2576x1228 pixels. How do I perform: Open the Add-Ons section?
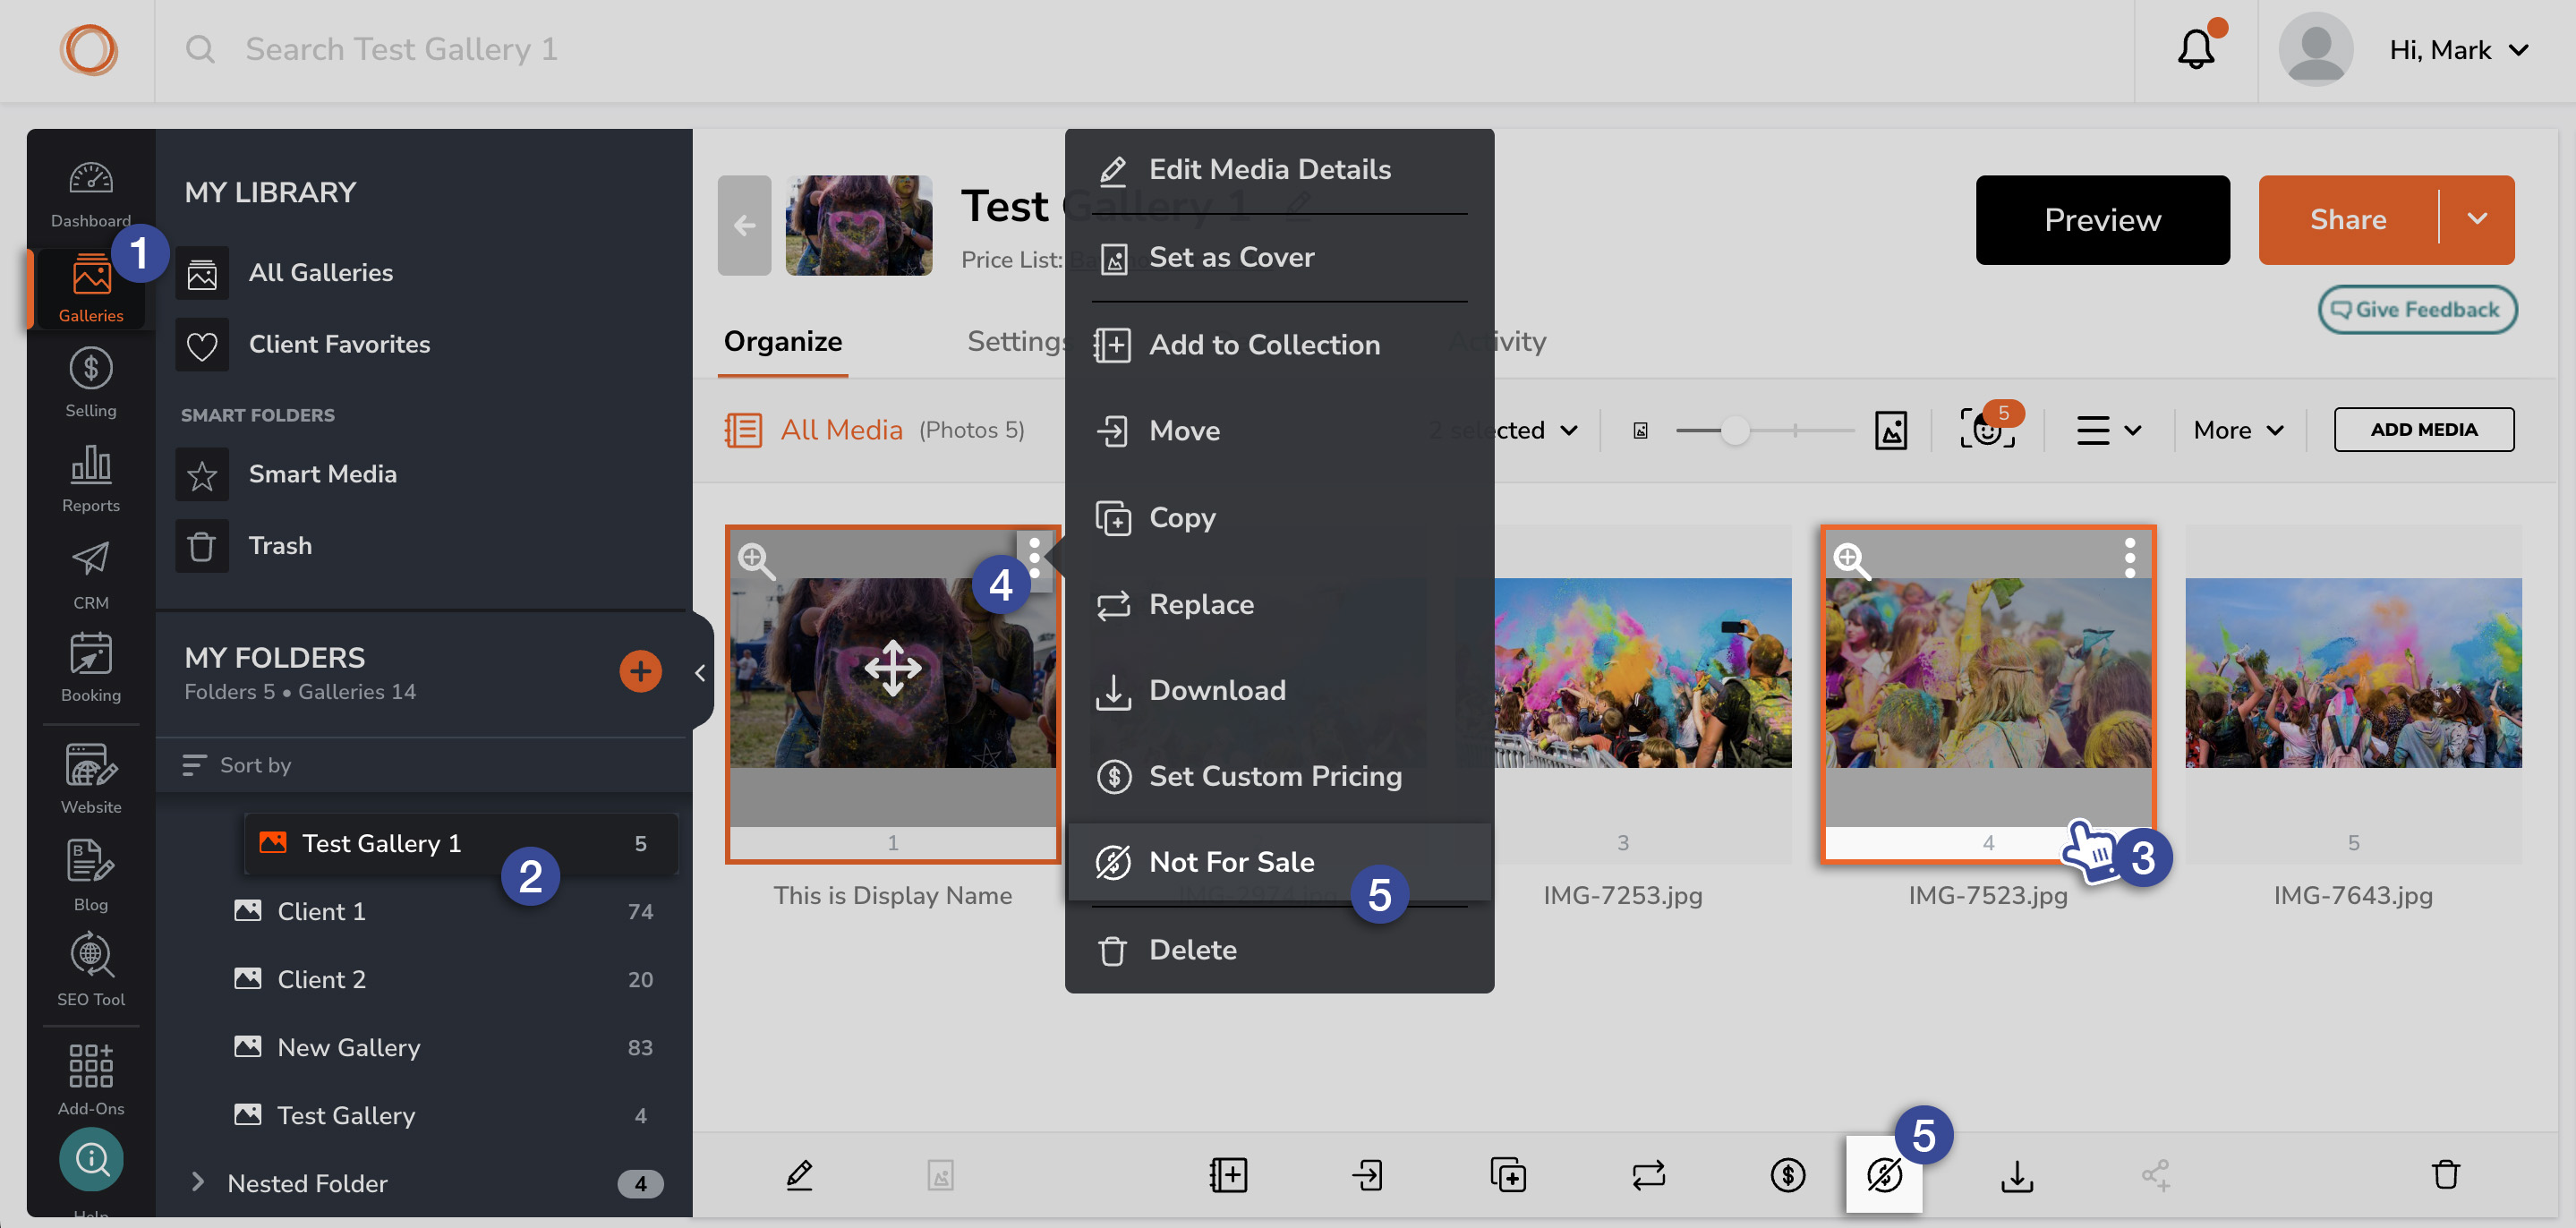90,1080
